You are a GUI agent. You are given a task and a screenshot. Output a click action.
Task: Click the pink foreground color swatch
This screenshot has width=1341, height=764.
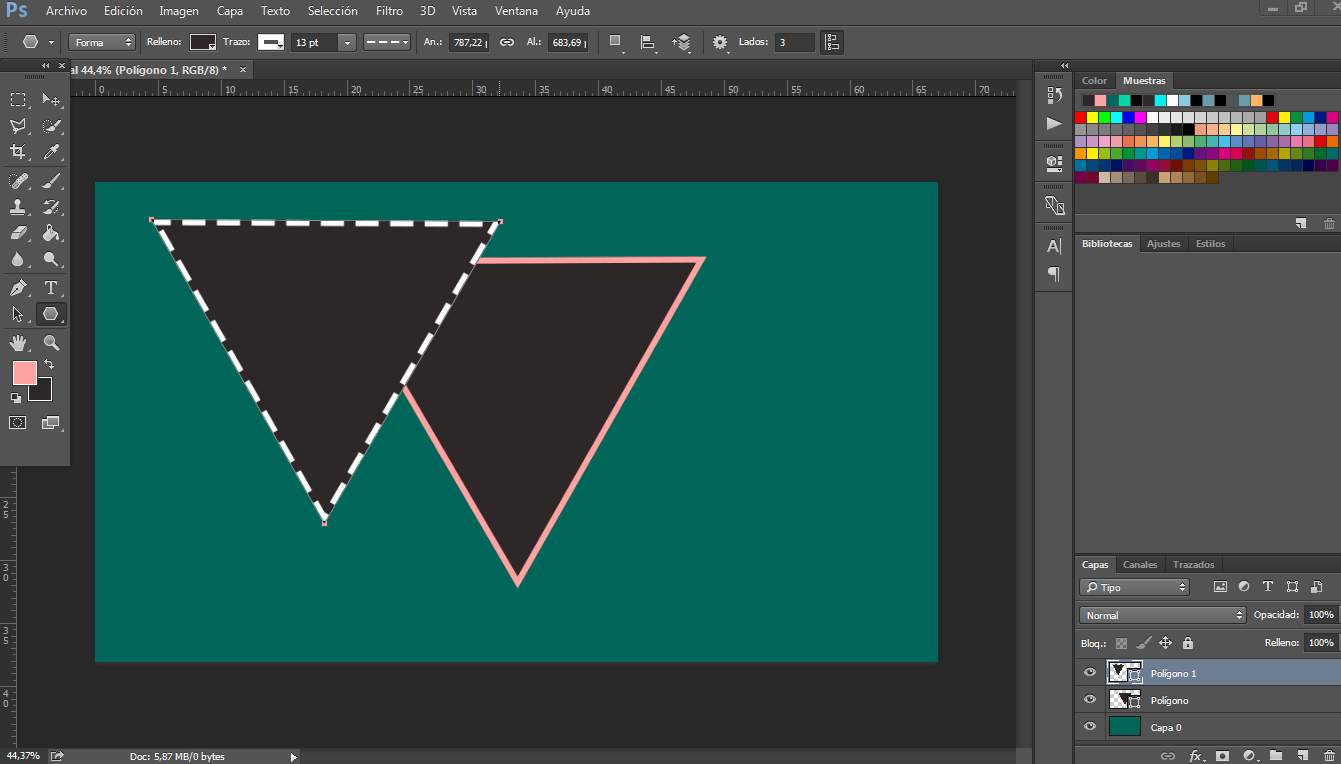24,373
